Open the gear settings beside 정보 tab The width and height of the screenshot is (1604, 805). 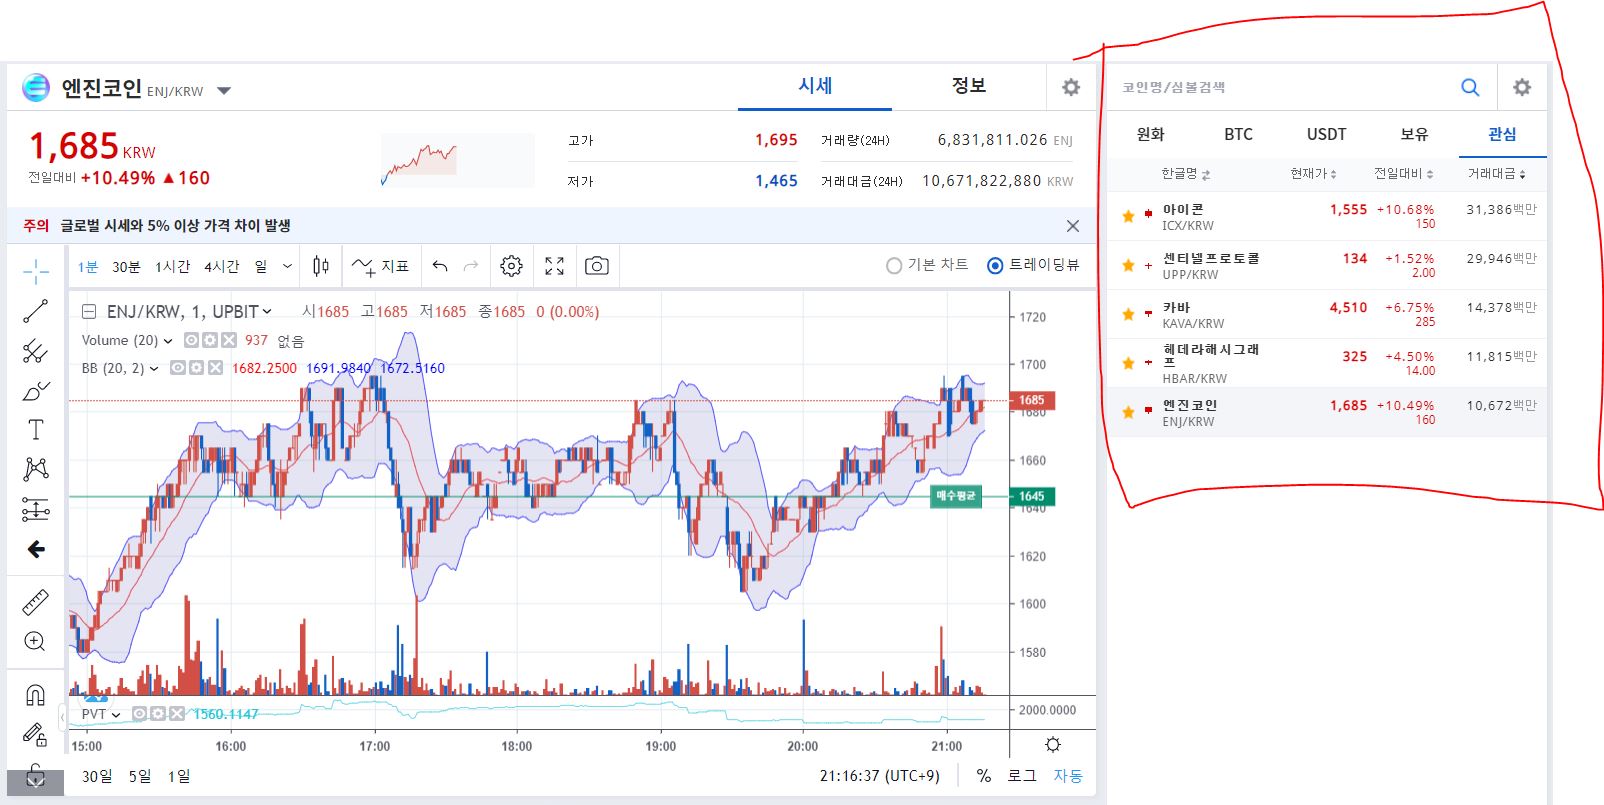tap(1071, 87)
